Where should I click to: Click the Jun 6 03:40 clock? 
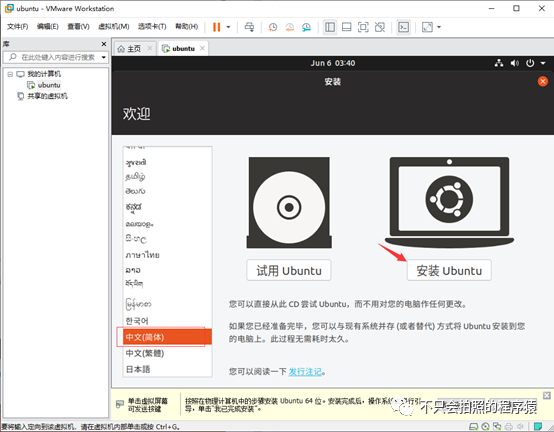coord(333,63)
